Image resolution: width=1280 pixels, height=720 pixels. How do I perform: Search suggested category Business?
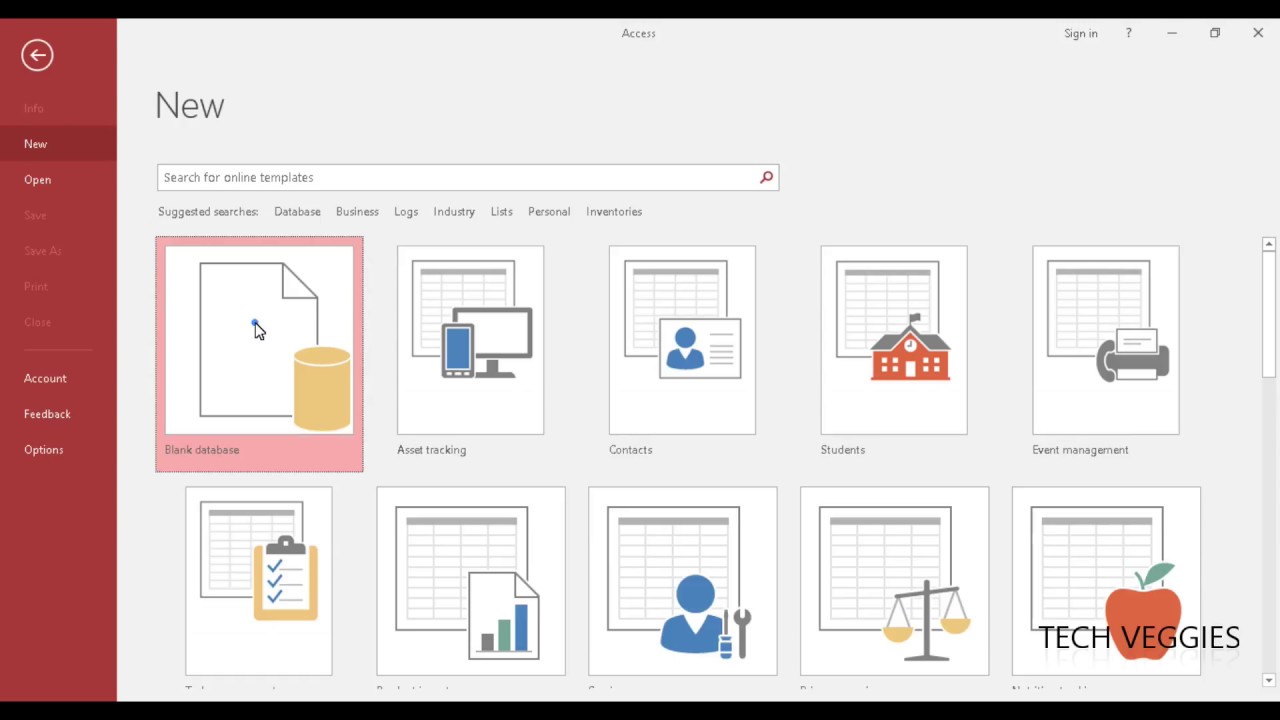[357, 212]
